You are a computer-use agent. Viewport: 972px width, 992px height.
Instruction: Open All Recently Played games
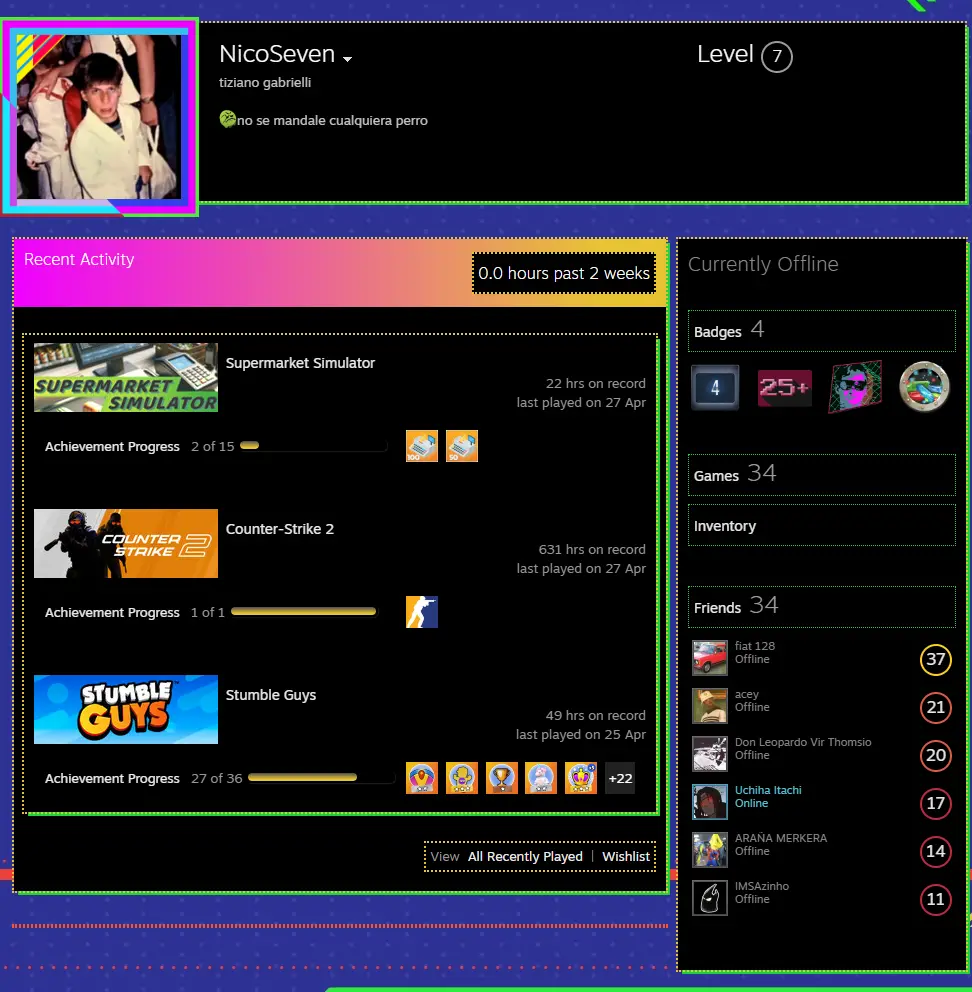click(x=525, y=857)
